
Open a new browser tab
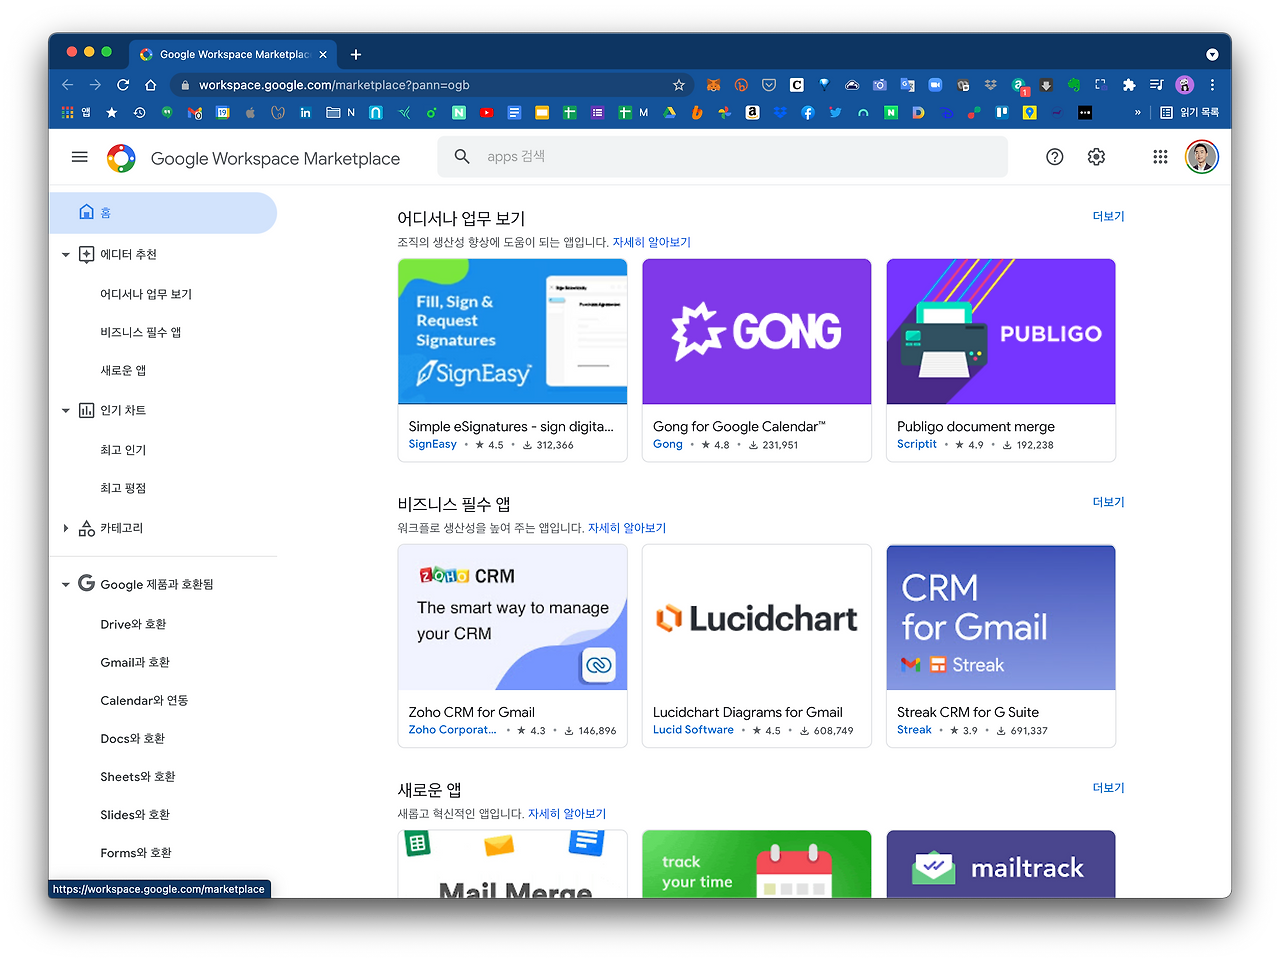click(x=356, y=54)
